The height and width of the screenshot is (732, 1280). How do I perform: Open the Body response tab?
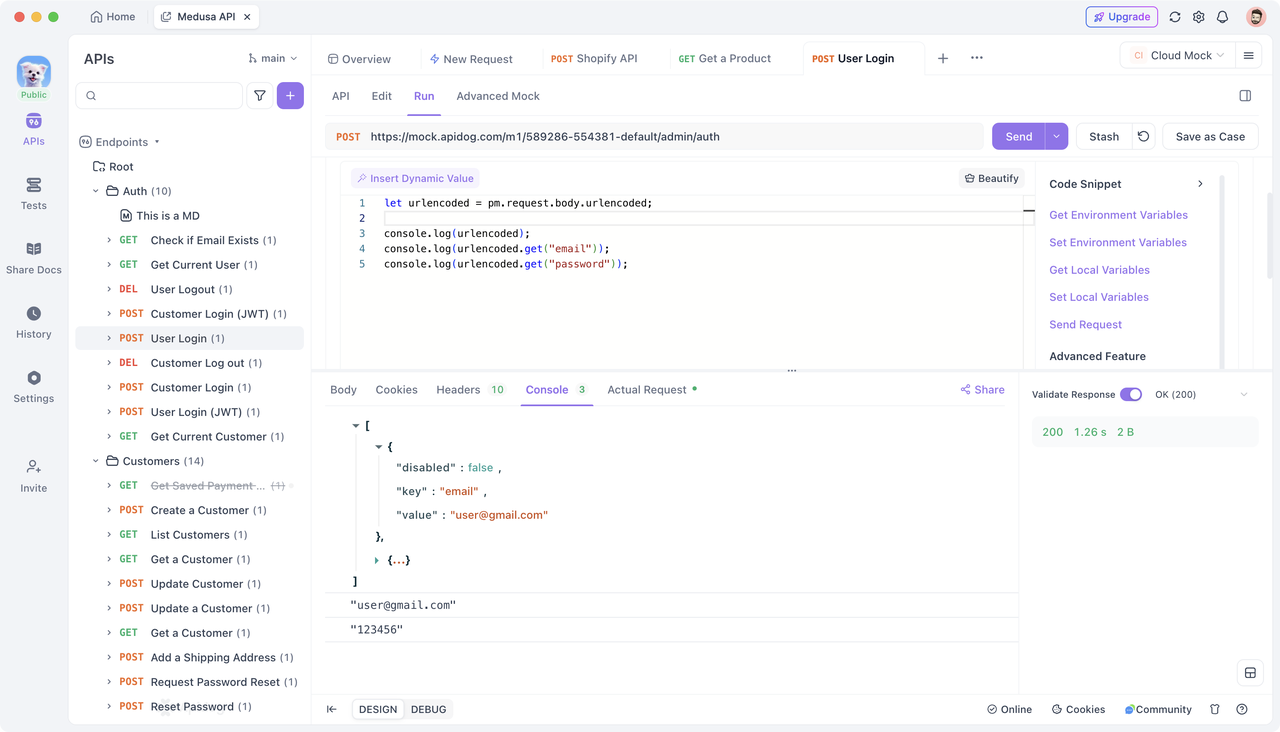tap(343, 389)
